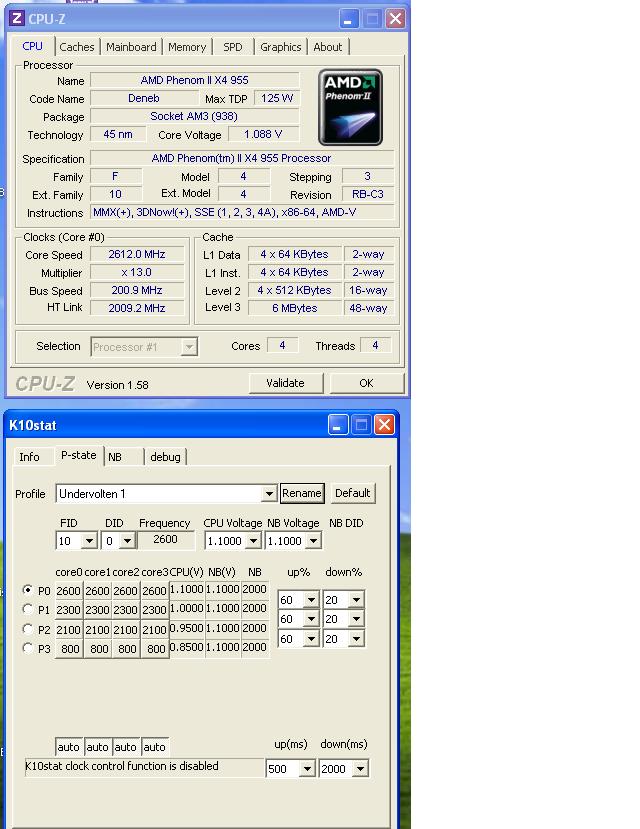
Task: Expand the NB Voltage dropdown
Action: 313,541
